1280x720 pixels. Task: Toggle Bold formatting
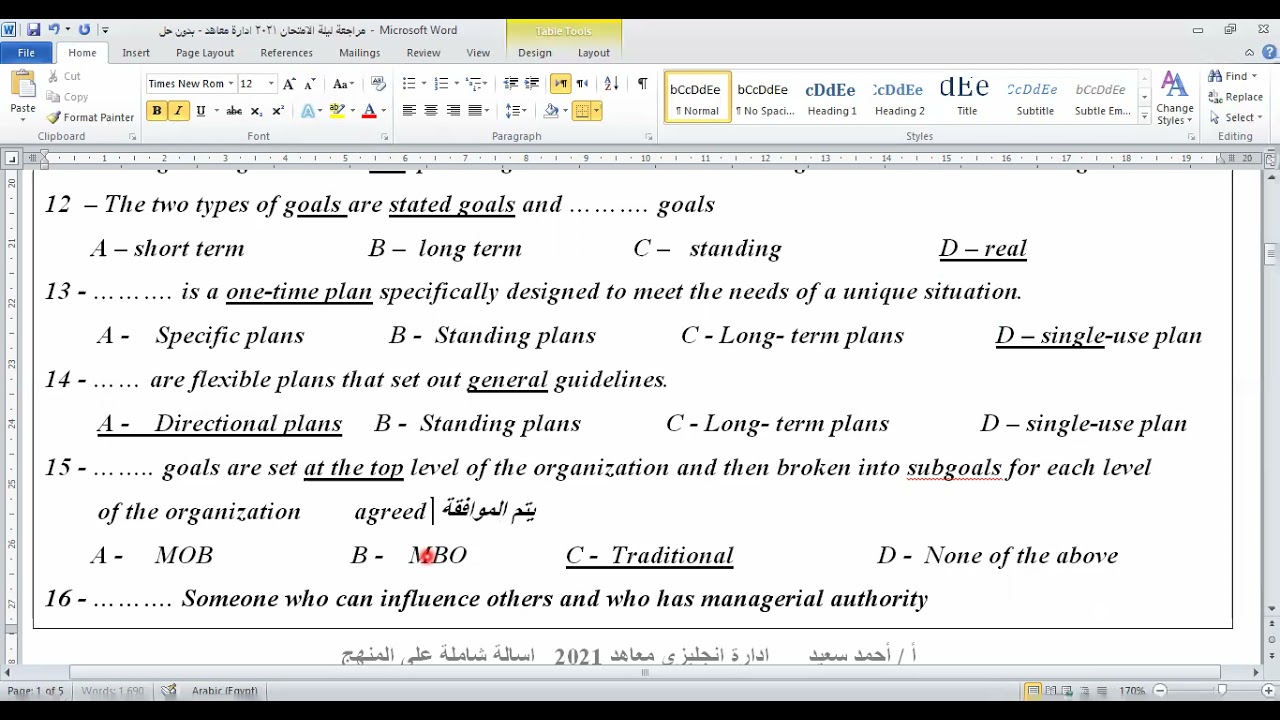[156, 111]
